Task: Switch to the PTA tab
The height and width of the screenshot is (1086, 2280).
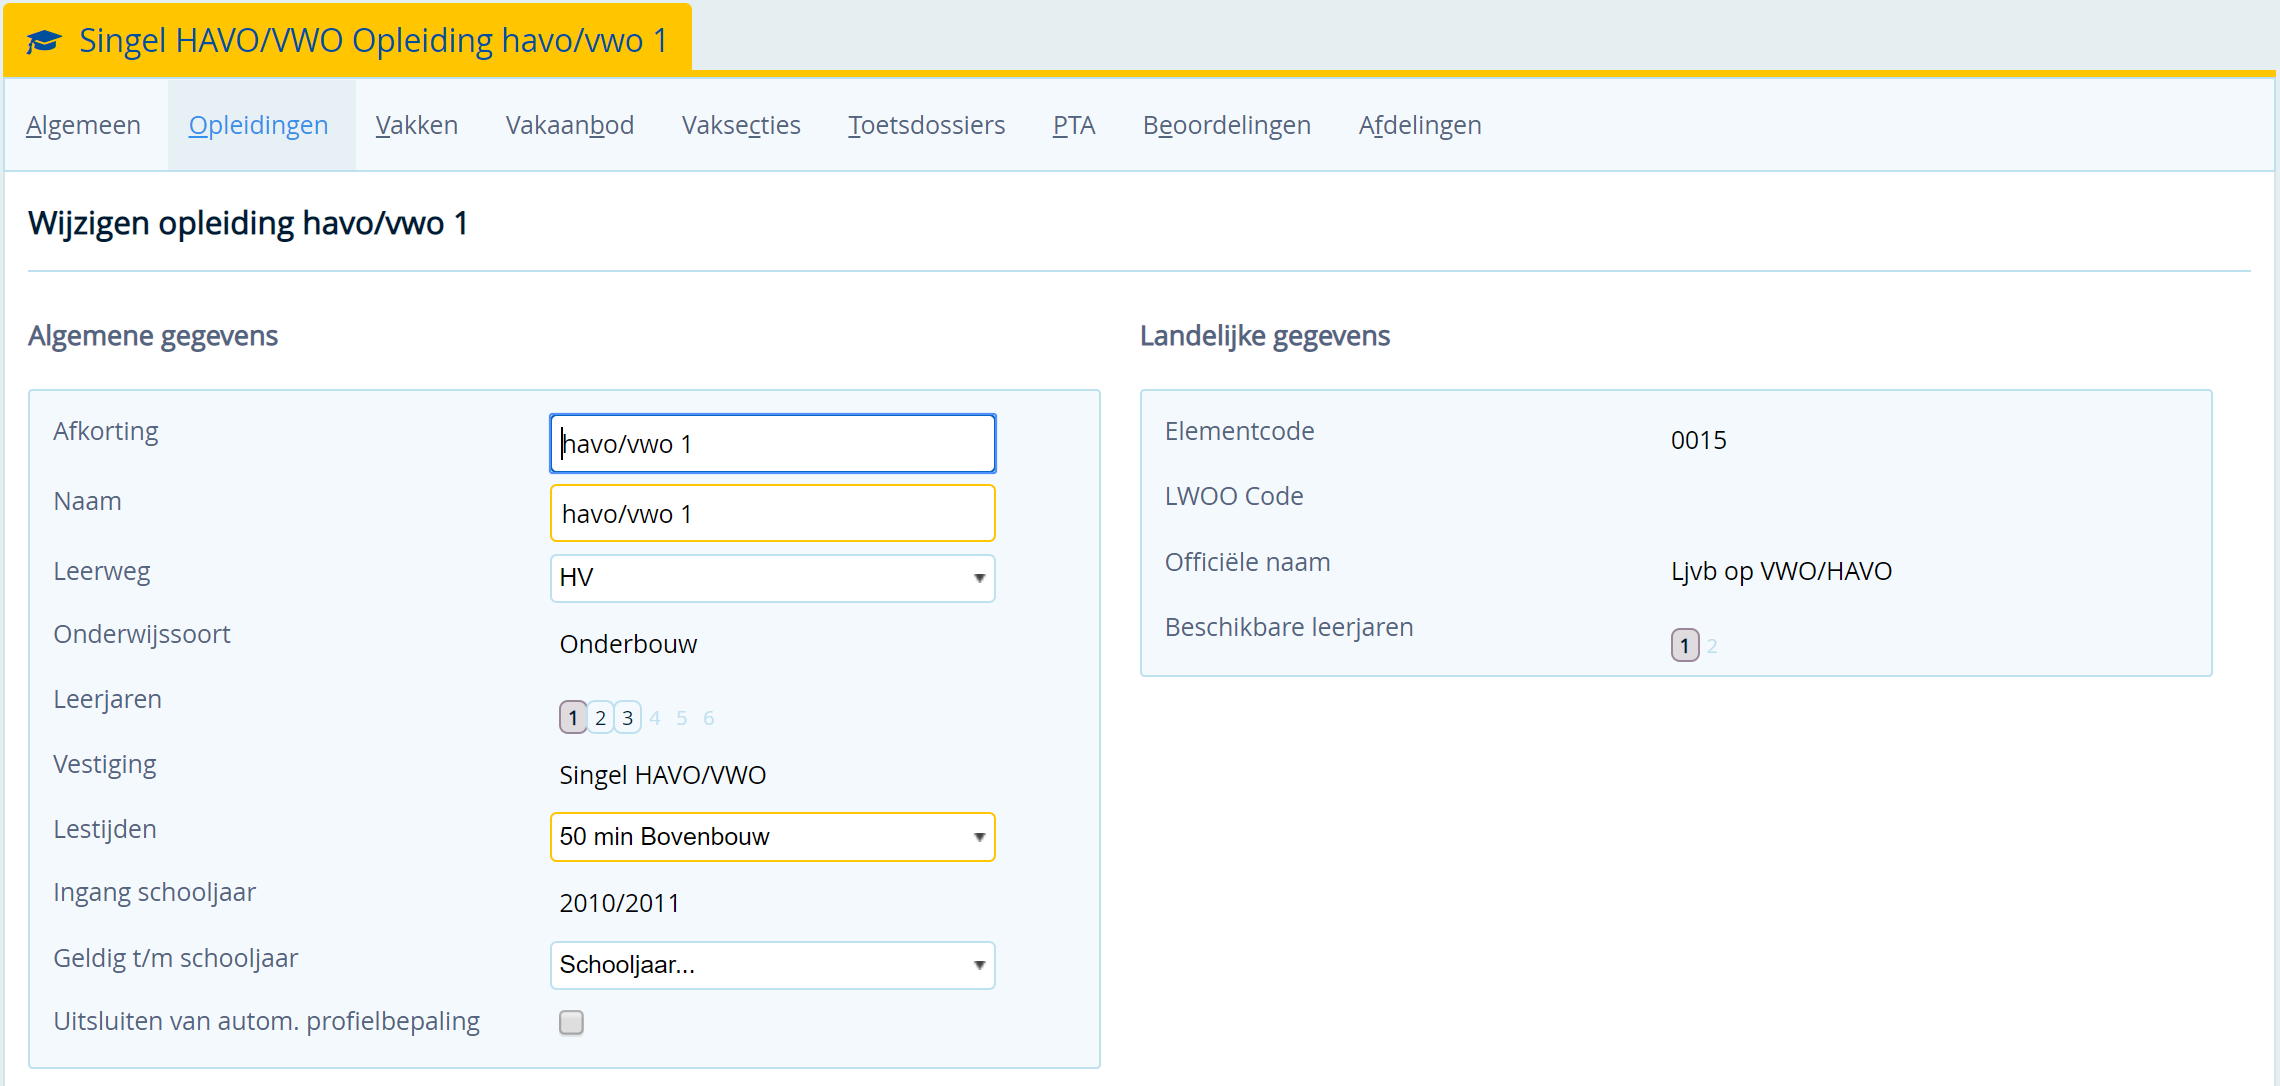Action: [1074, 125]
